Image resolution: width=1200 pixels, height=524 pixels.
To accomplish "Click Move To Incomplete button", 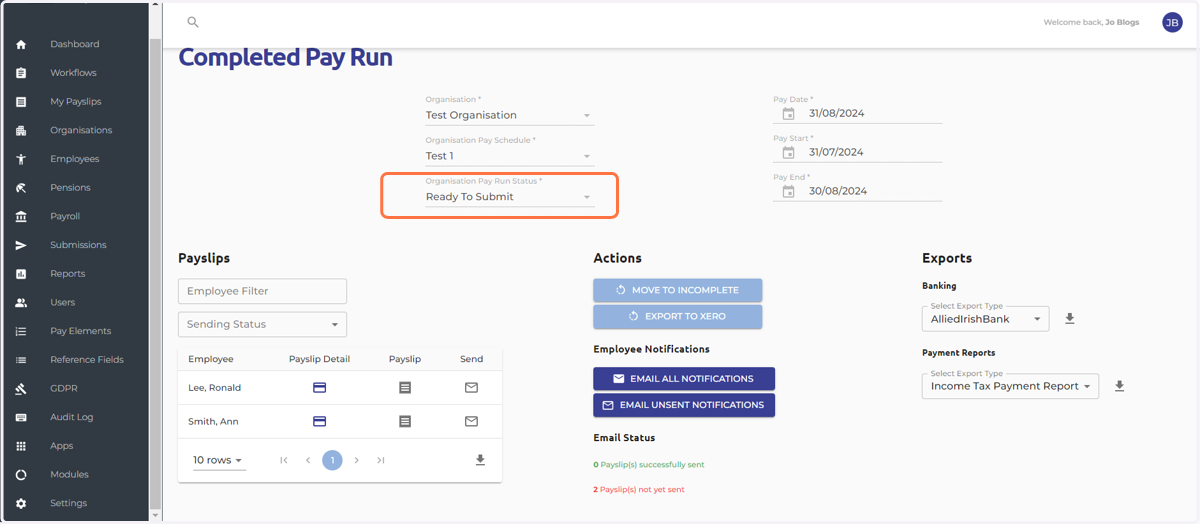I will pyautogui.click(x=677, y=290).
